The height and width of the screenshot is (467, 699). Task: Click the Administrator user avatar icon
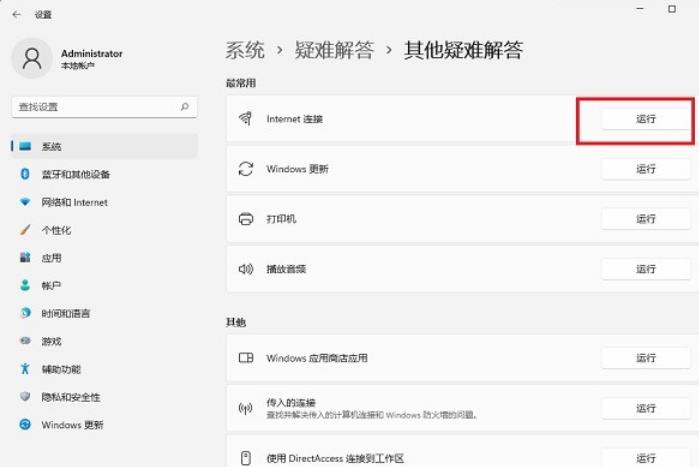32,58
